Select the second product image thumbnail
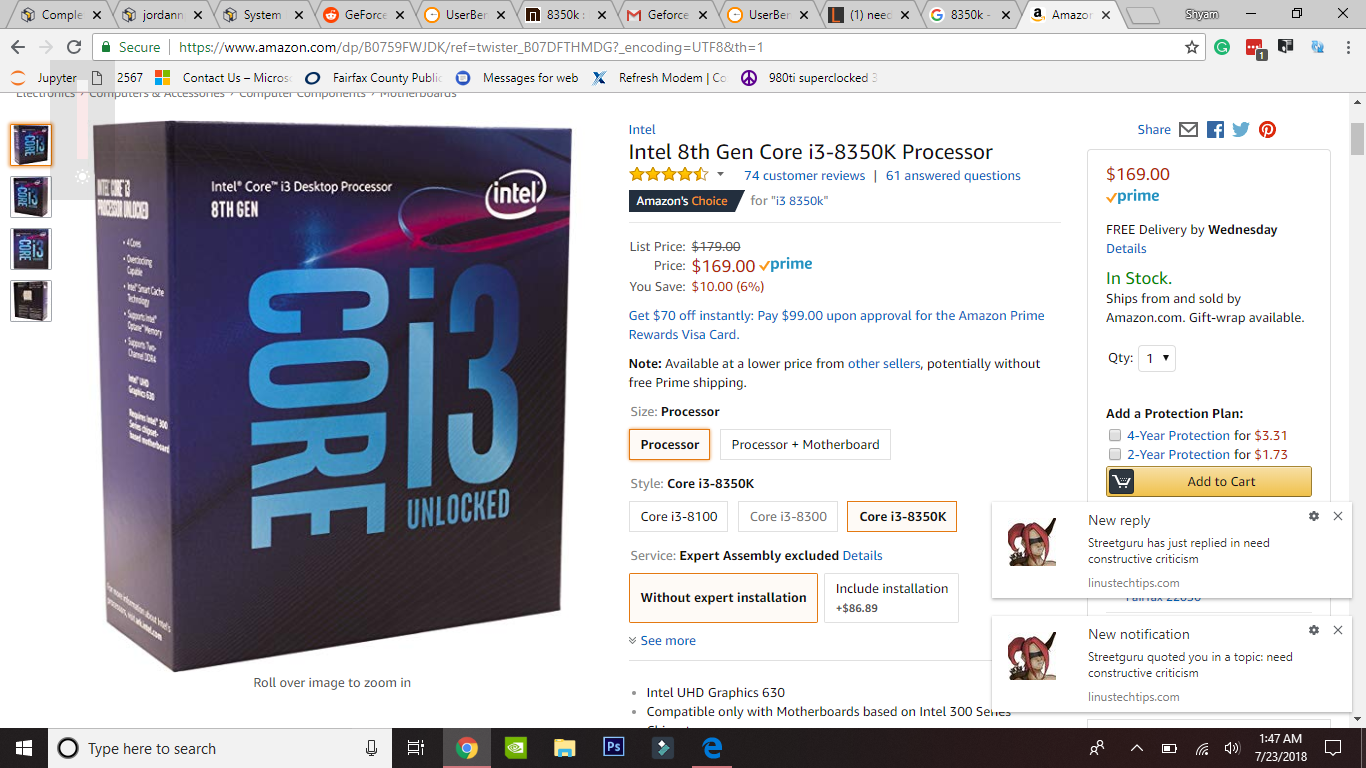The width and height of the screenshot is (1366, 768). pyautogui.click(x=31, y=196)
